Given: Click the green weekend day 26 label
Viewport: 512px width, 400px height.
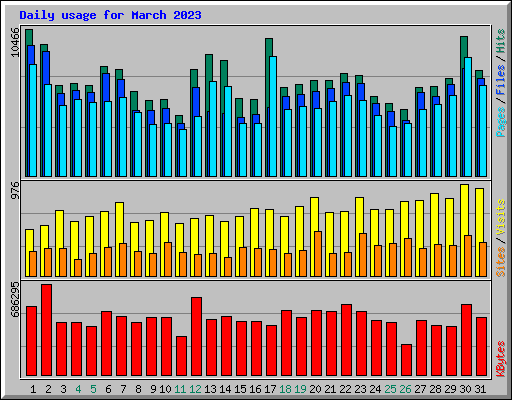Looking at the screenshot, I should coord(405,389).
